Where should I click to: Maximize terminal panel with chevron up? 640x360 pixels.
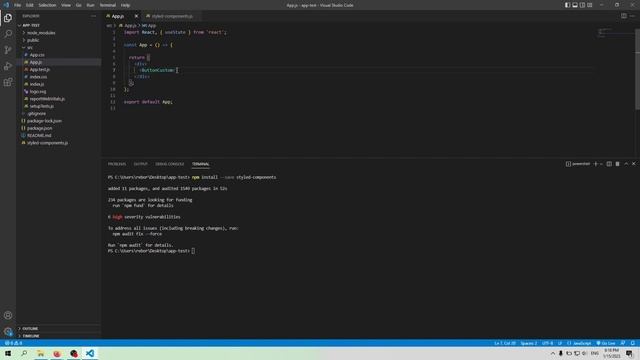pyautogui.click(x=626, y=164)
